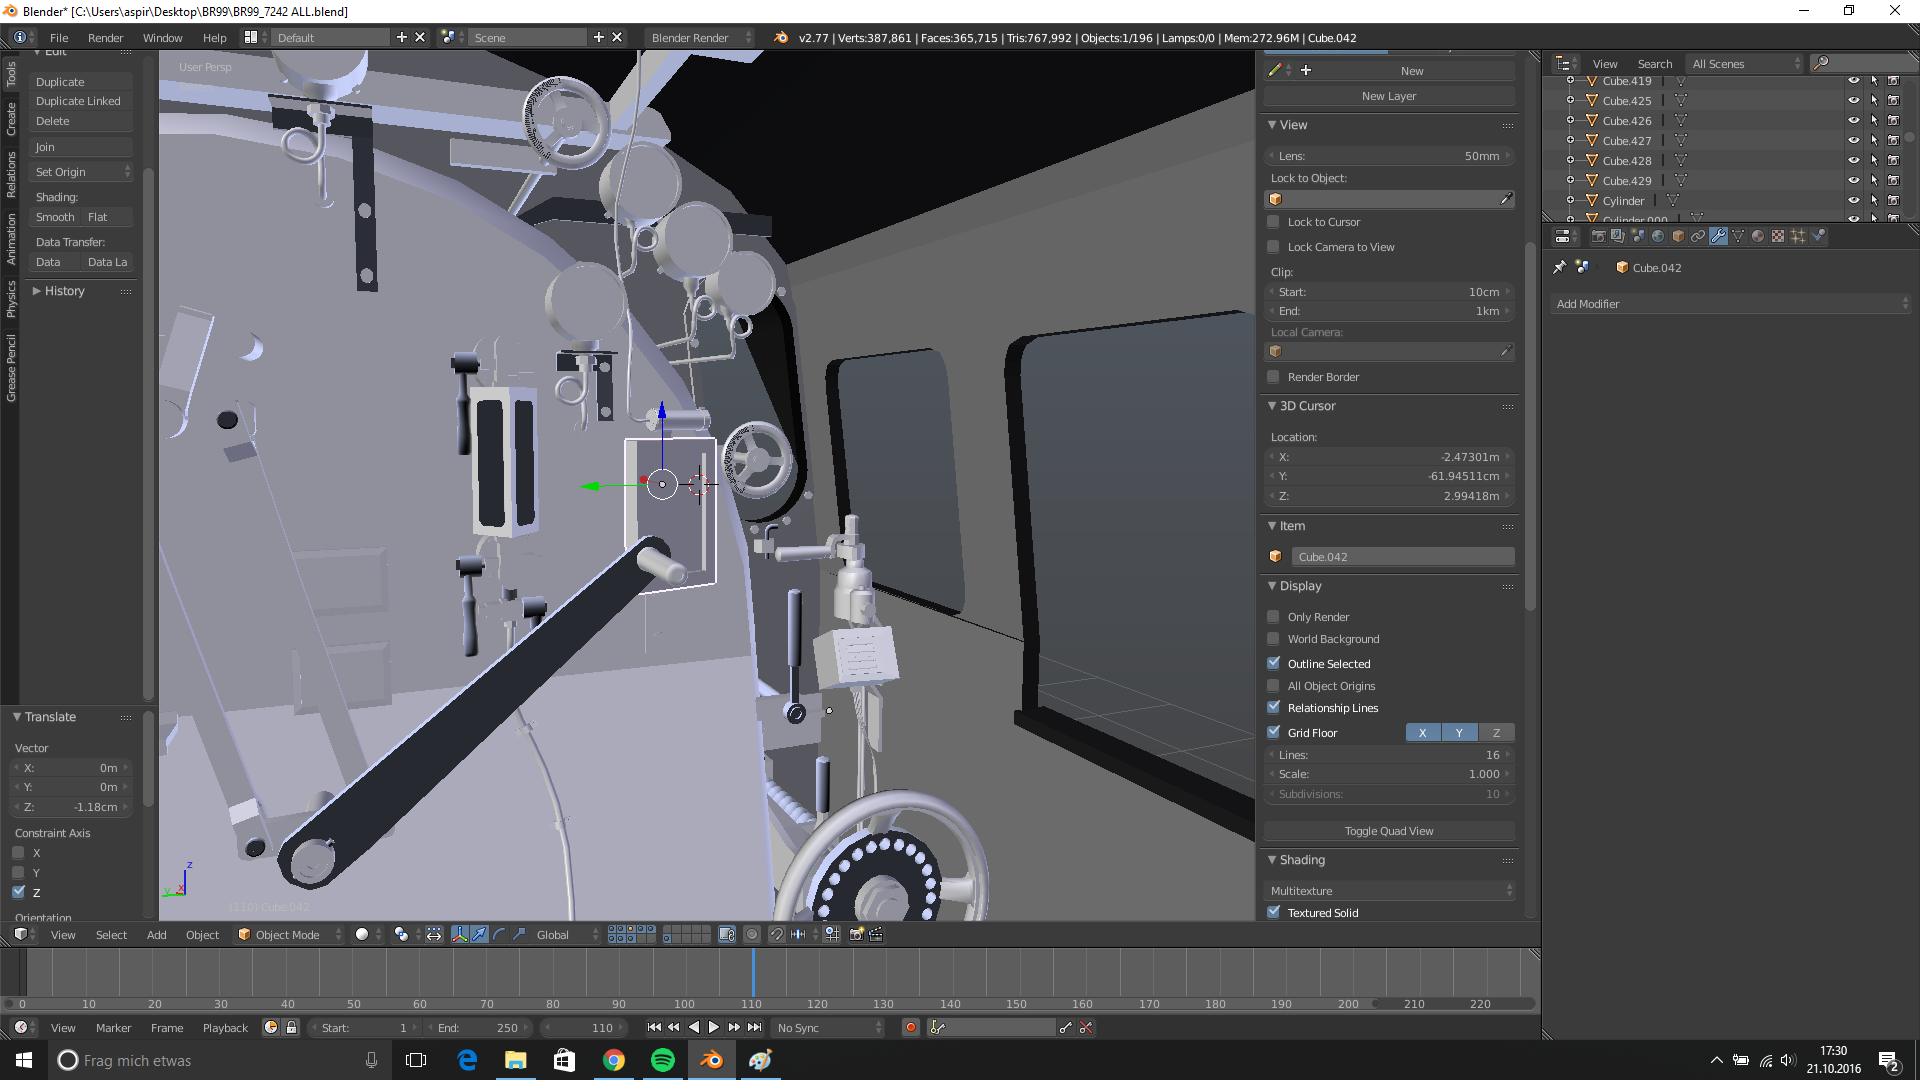Launch Spotify from the taskbar
The image size is (1920, 1080).
(x=662, y=1060)
